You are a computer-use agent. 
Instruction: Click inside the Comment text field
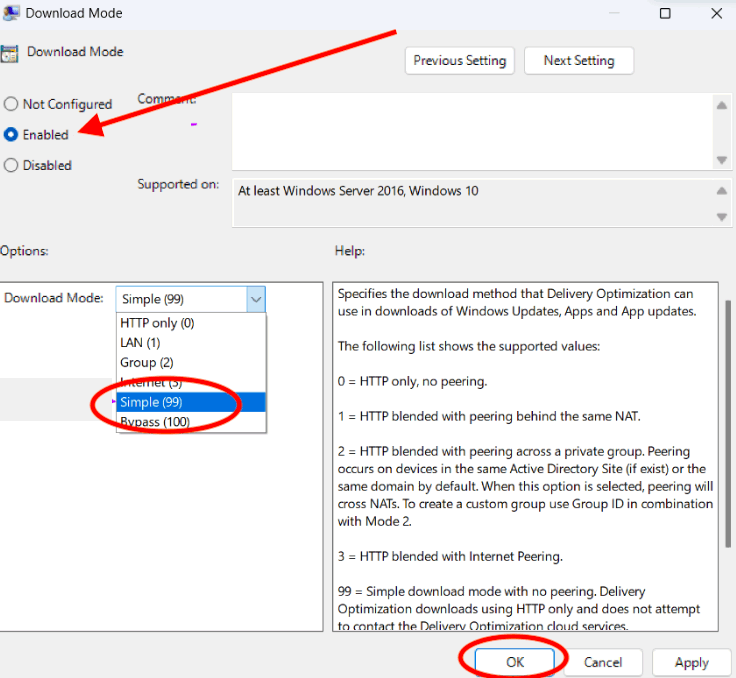(470, 130)
